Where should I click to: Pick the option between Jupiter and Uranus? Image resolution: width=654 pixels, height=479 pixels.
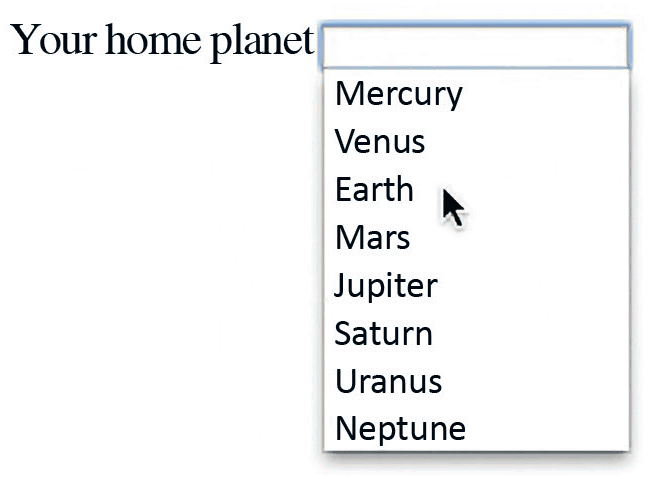(383, 333)
